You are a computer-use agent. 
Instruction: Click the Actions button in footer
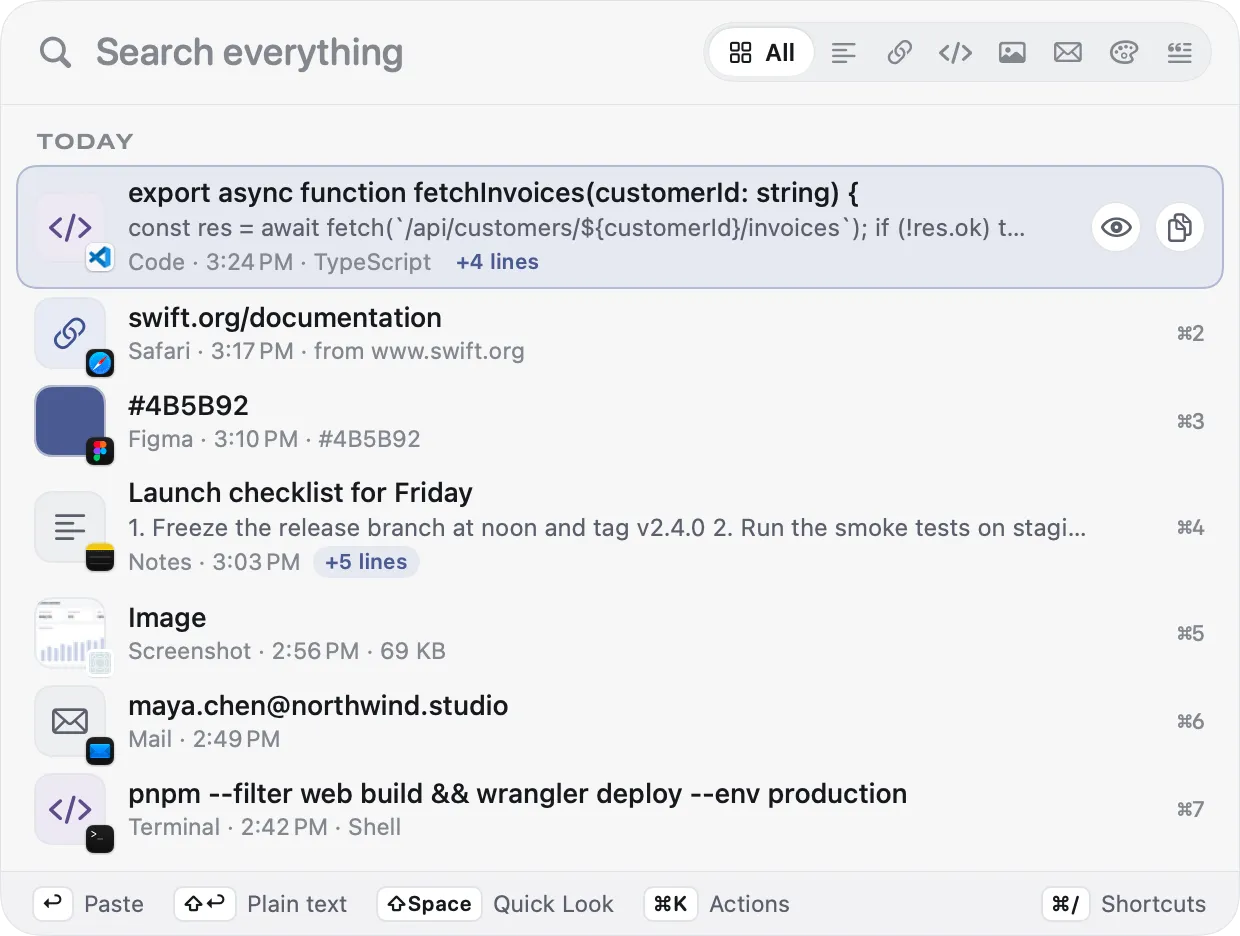717,904
